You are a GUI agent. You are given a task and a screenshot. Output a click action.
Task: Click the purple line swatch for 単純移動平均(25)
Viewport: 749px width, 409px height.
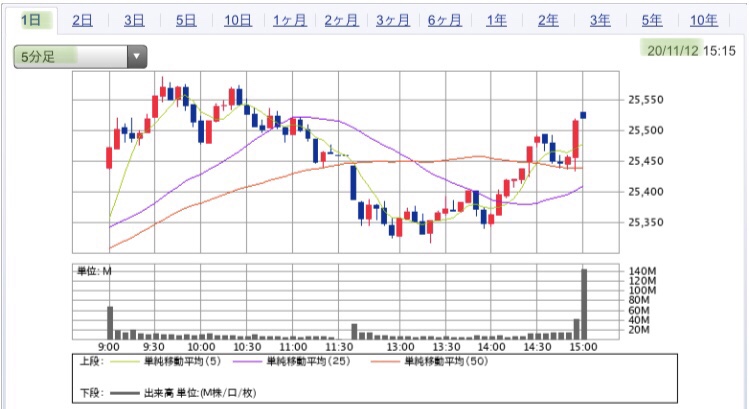(248, 362)
